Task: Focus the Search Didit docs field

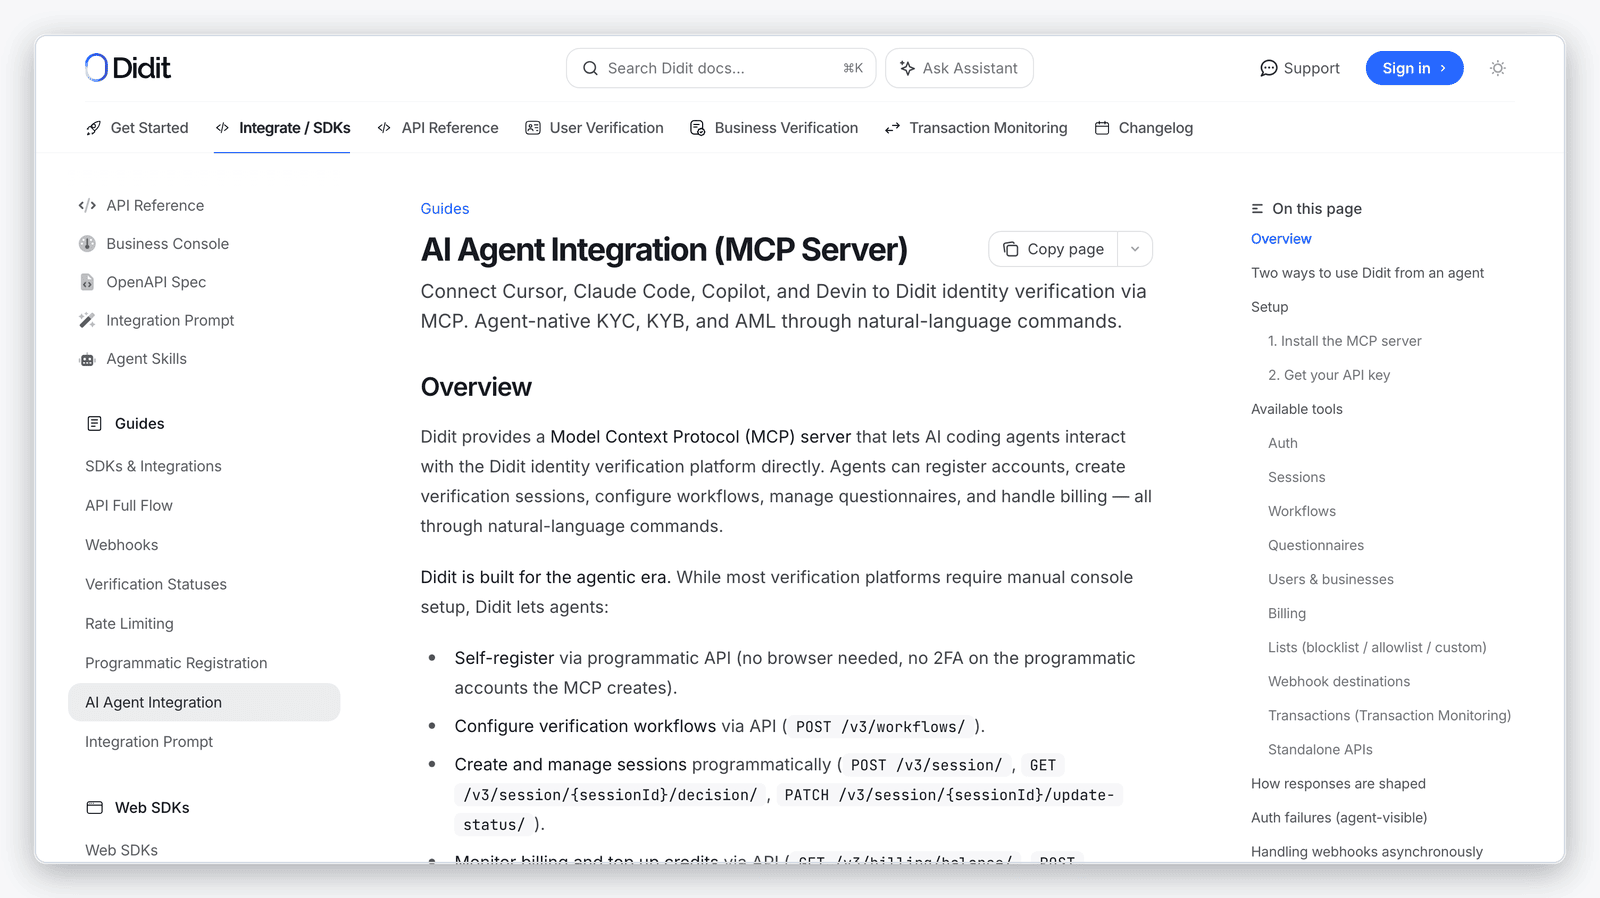Action: (721, 68)
